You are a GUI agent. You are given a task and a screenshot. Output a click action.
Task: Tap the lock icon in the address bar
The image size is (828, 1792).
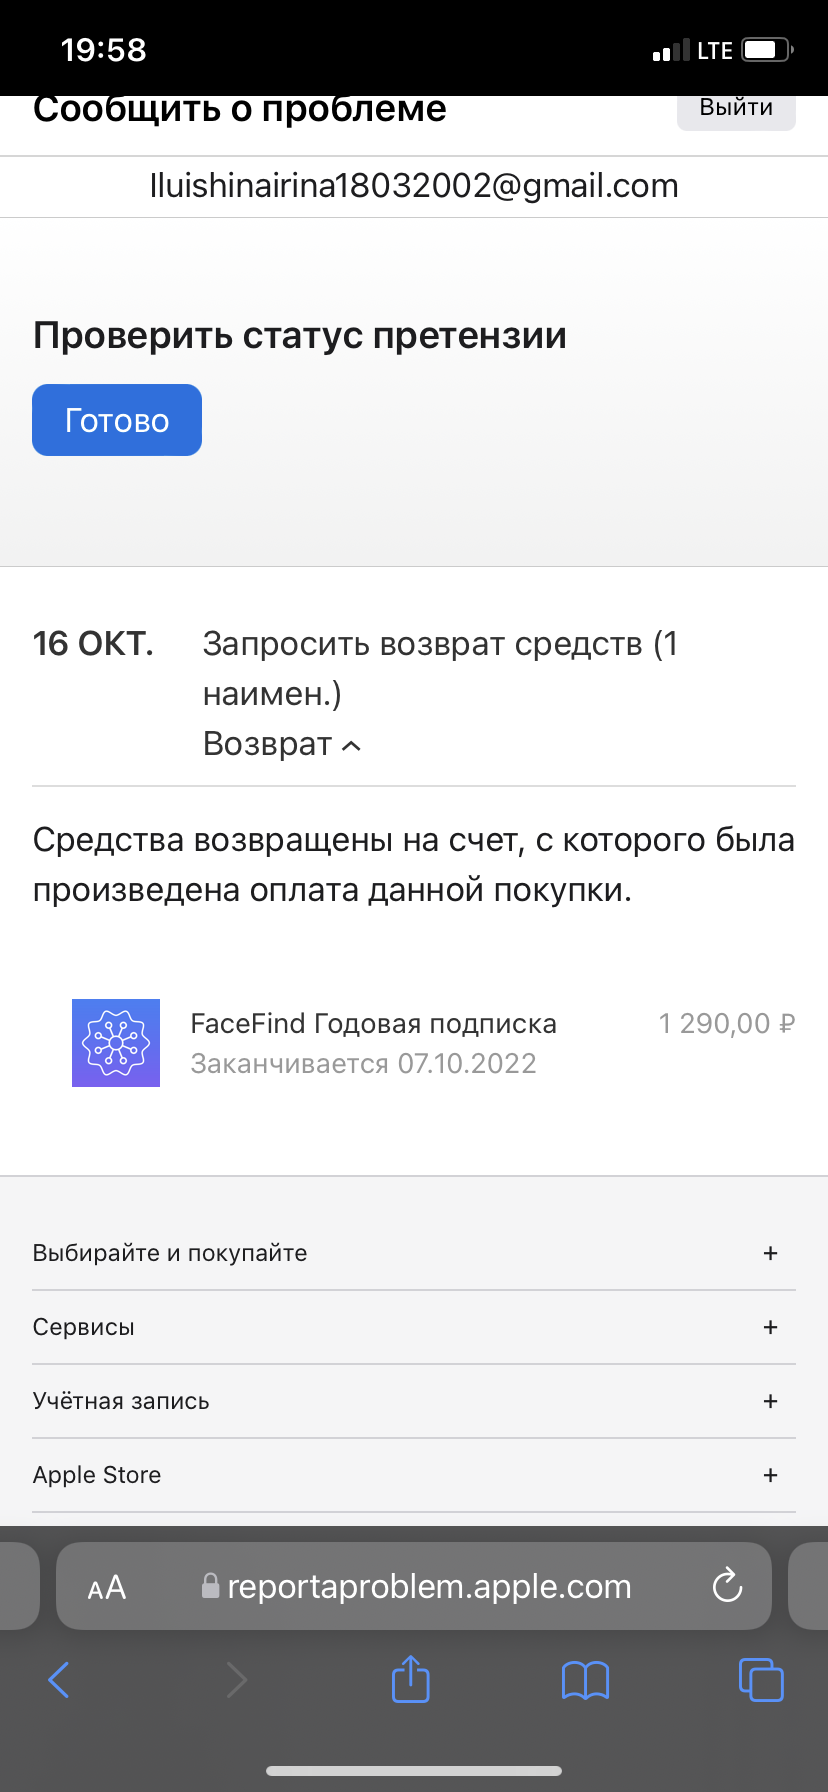[x=210, y=1586]
